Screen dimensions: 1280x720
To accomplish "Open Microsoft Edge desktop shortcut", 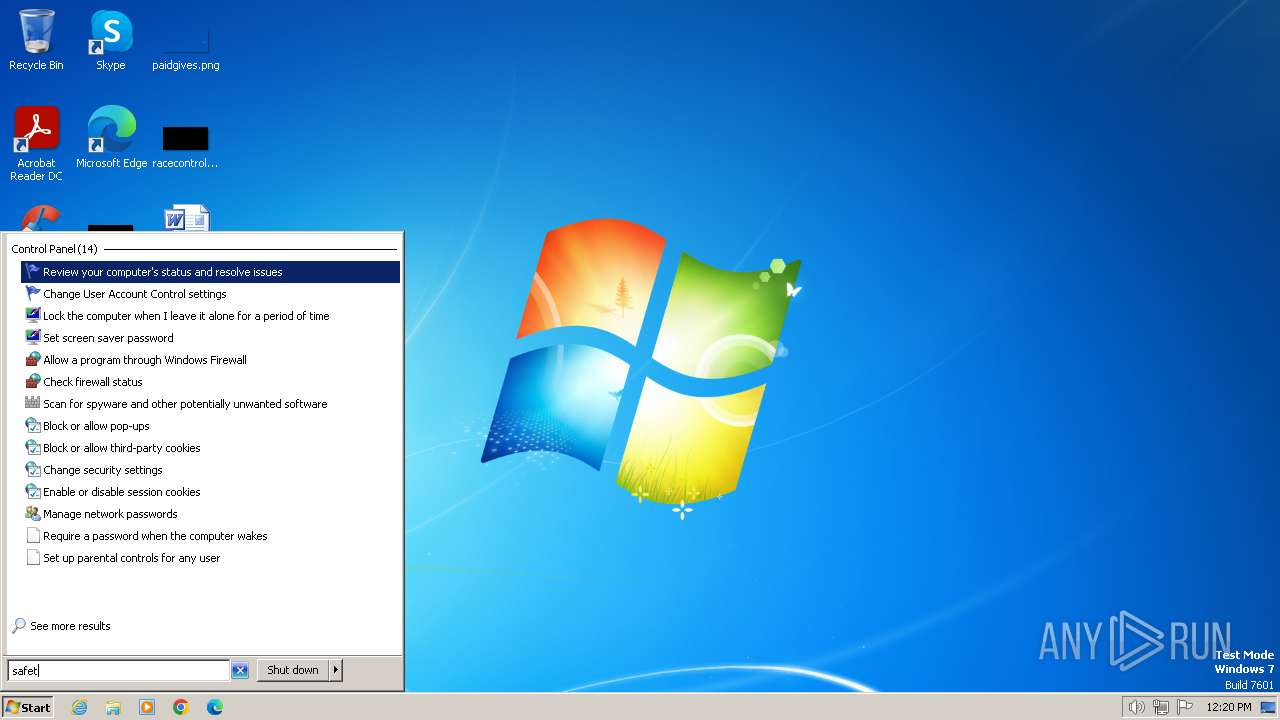I will [x=111, y=138].
